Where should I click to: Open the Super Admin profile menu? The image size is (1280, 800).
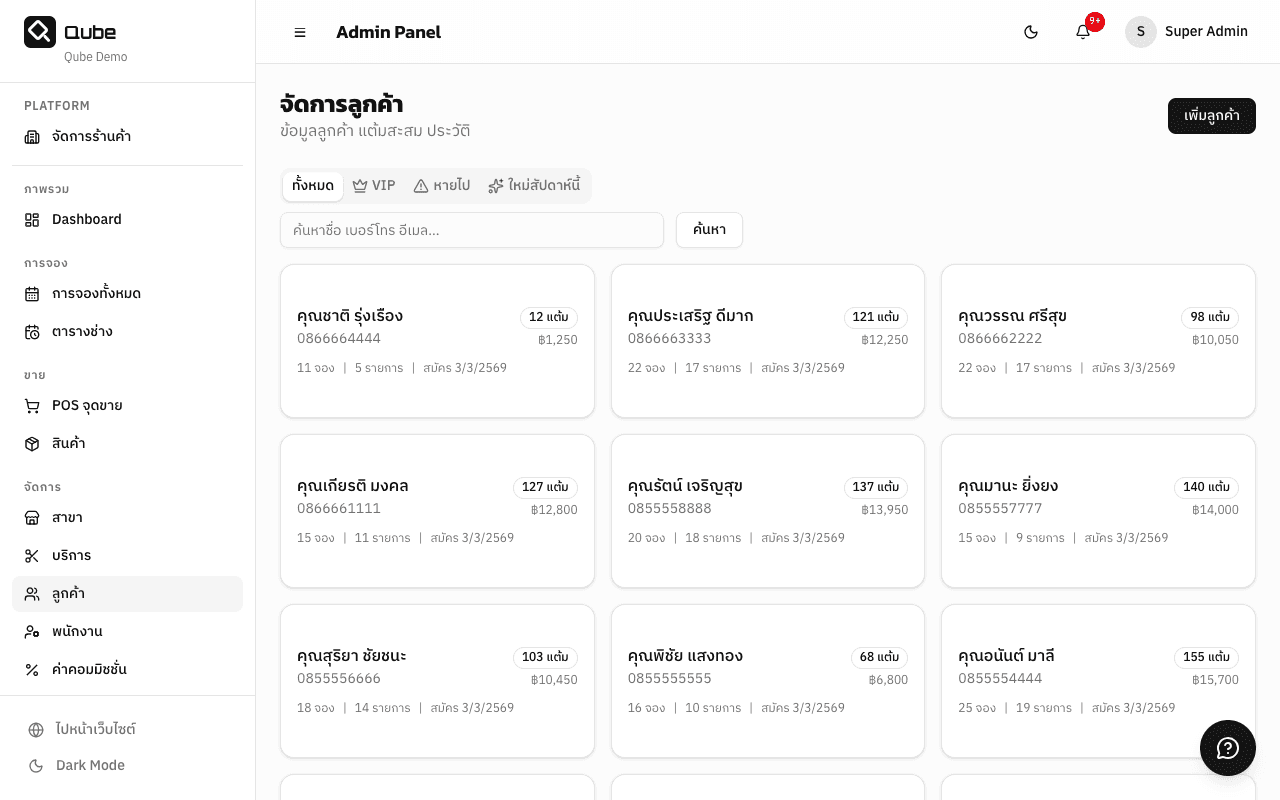click(x=1187, y=32)
